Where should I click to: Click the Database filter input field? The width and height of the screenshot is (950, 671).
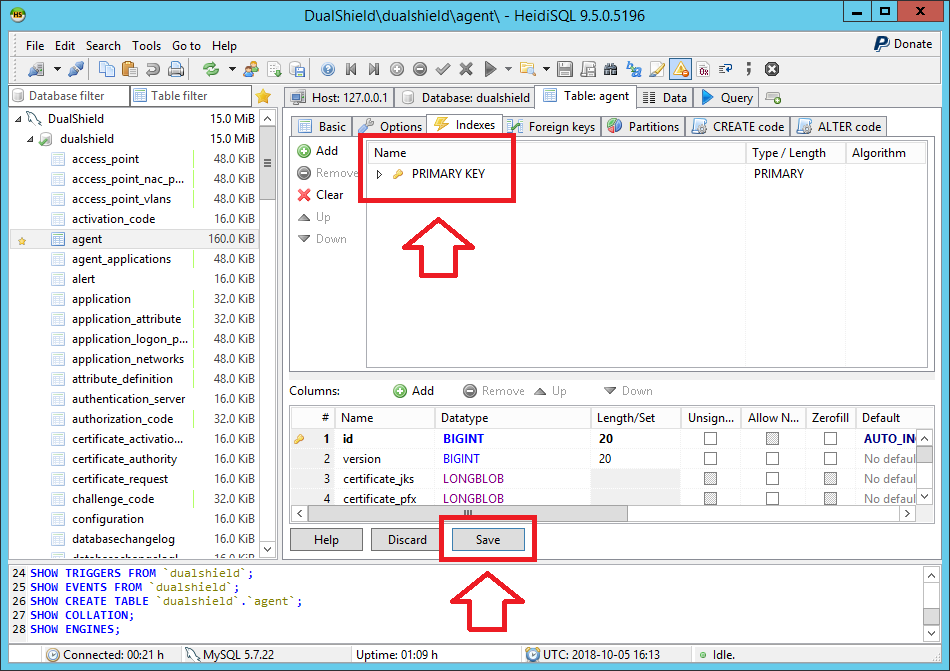[x=72, y=96]
